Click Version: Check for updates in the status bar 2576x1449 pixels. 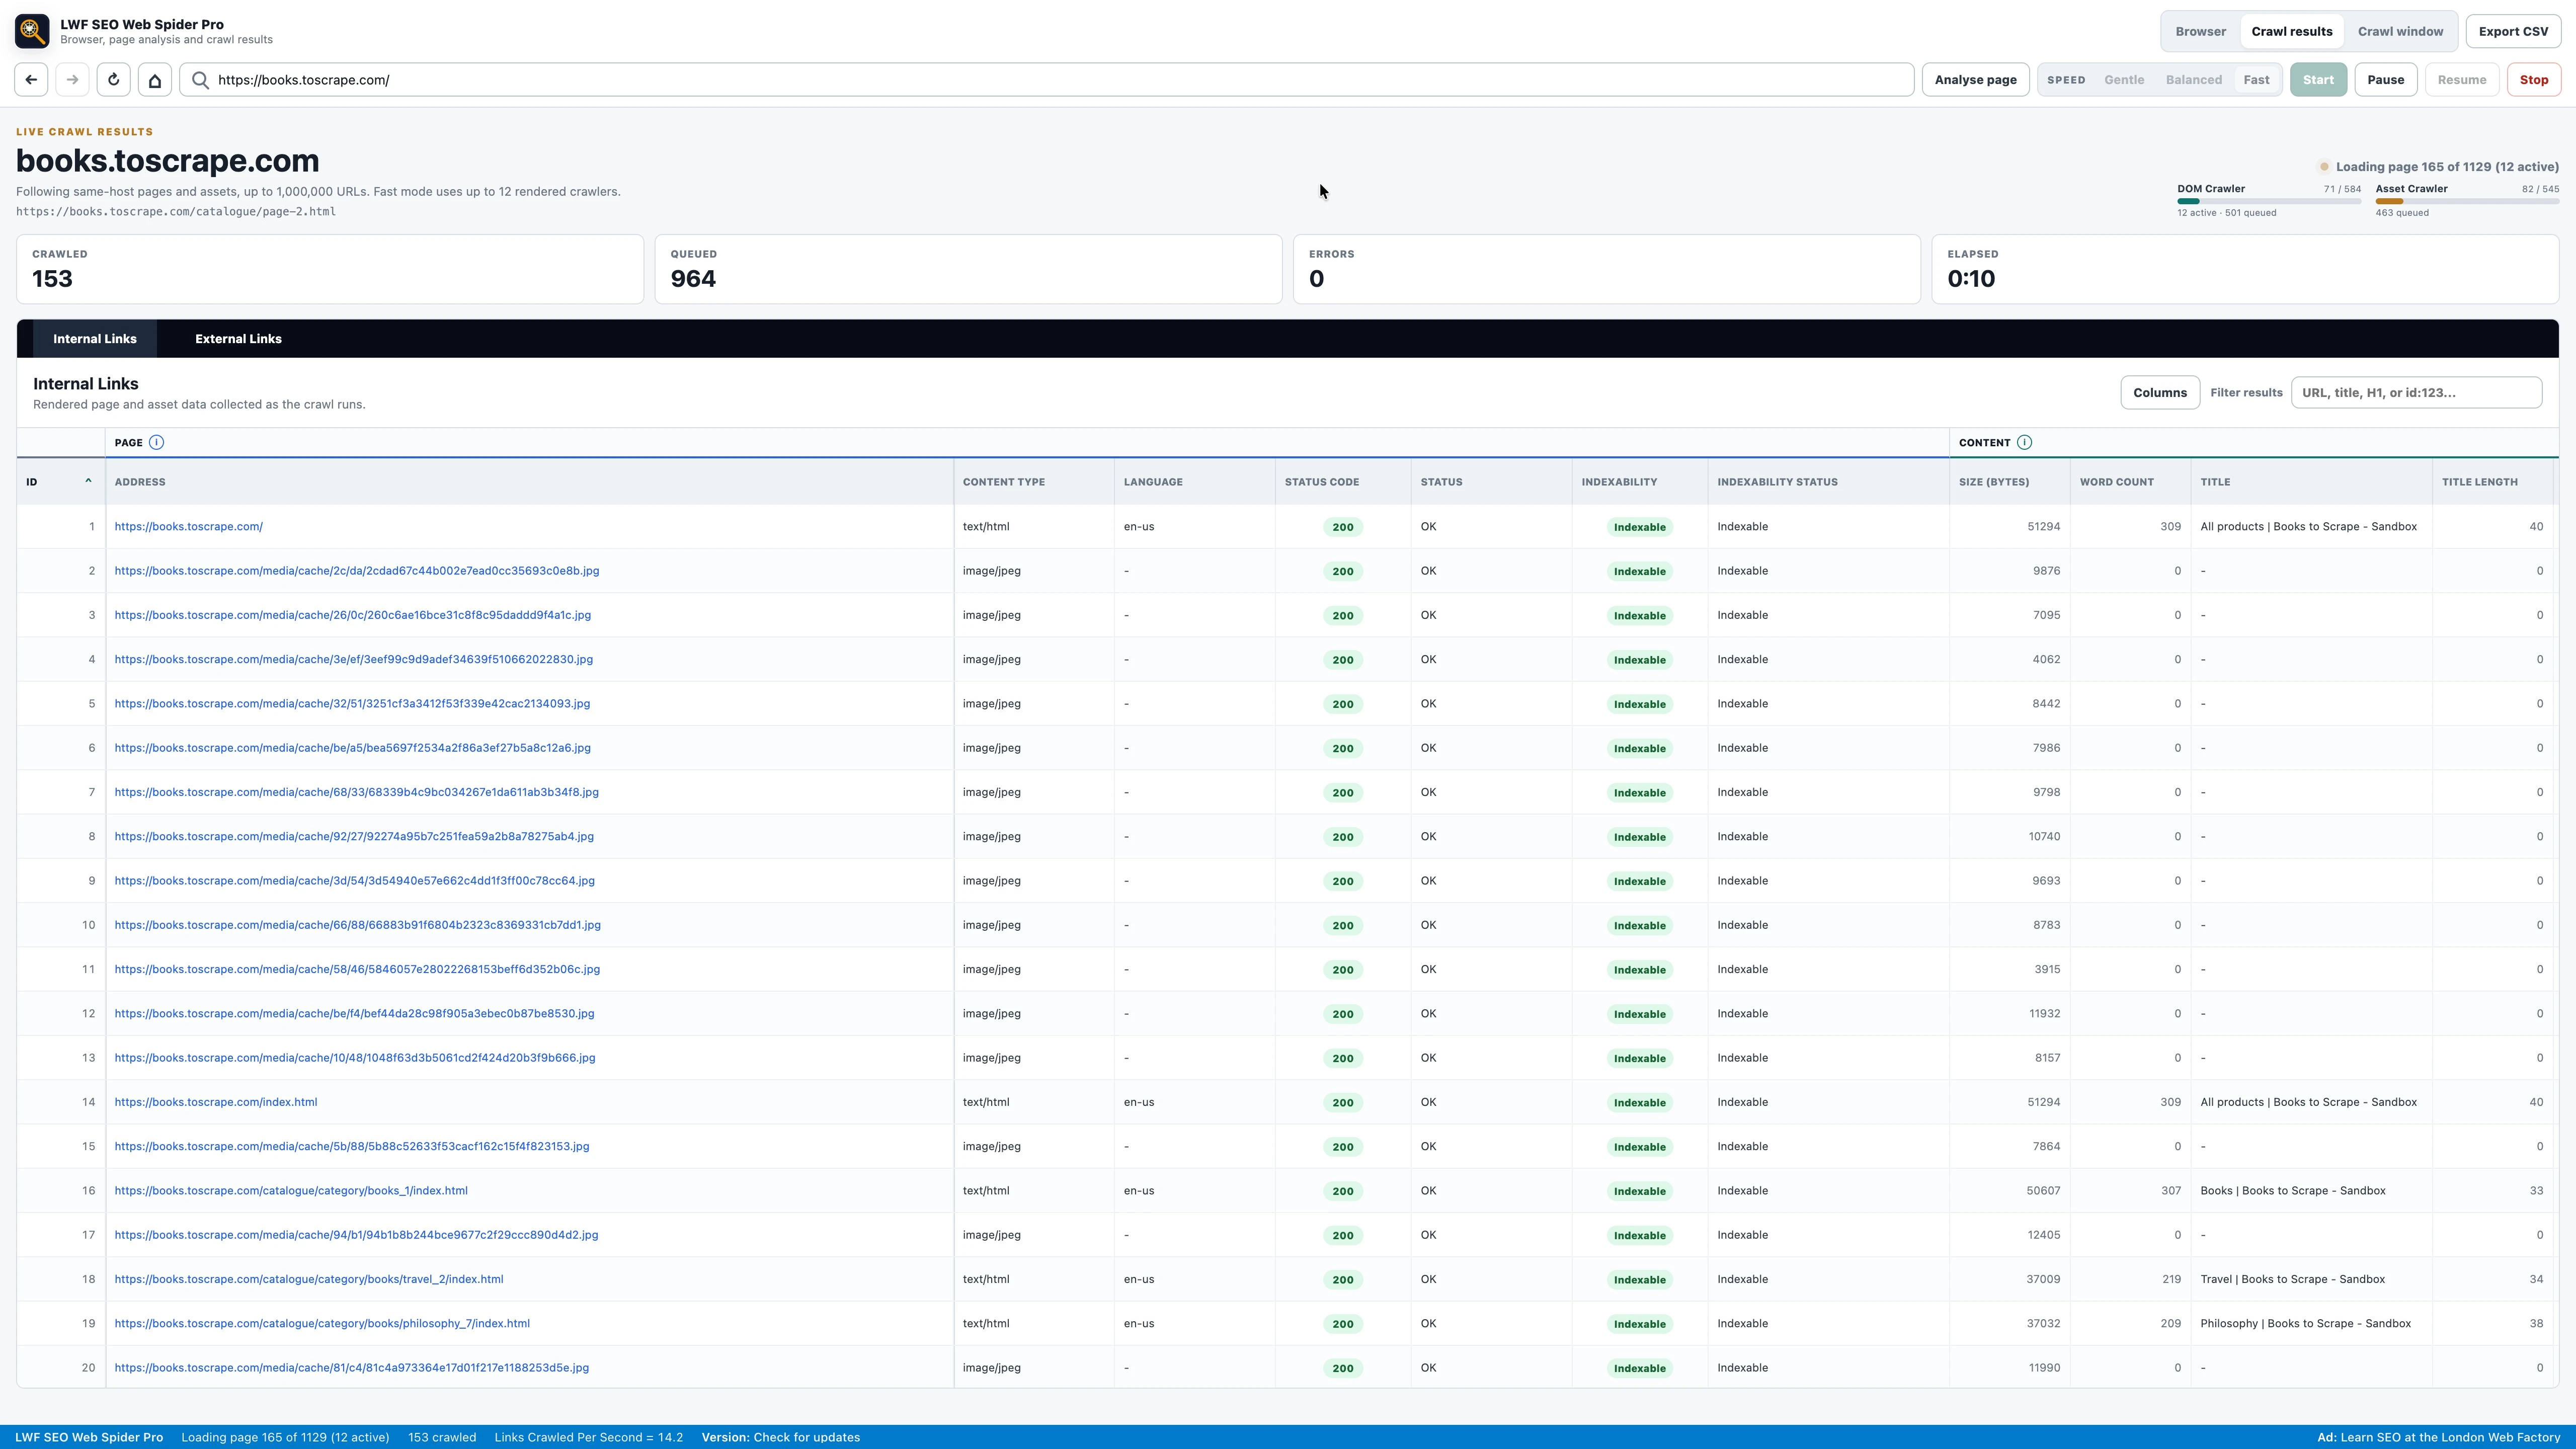(x=780, y=1437)
